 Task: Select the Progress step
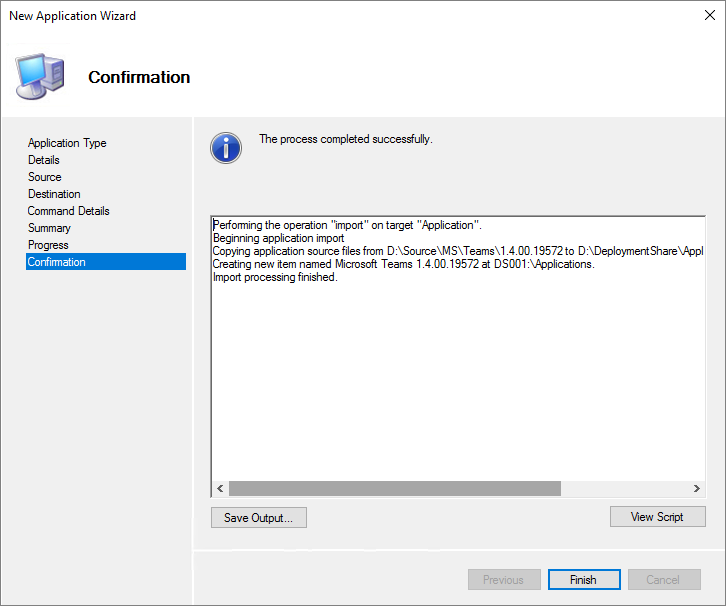pyautogui.click(x=48, y=245)
